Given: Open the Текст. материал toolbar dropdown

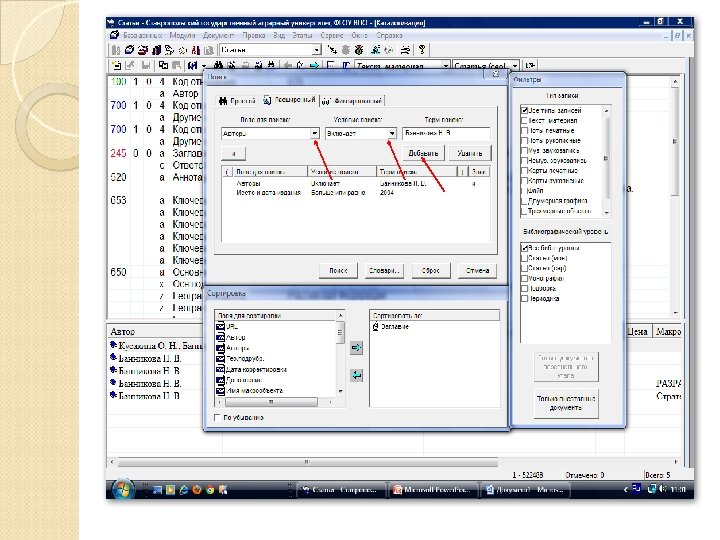Looking at the screenshot, I should [445, 66].
